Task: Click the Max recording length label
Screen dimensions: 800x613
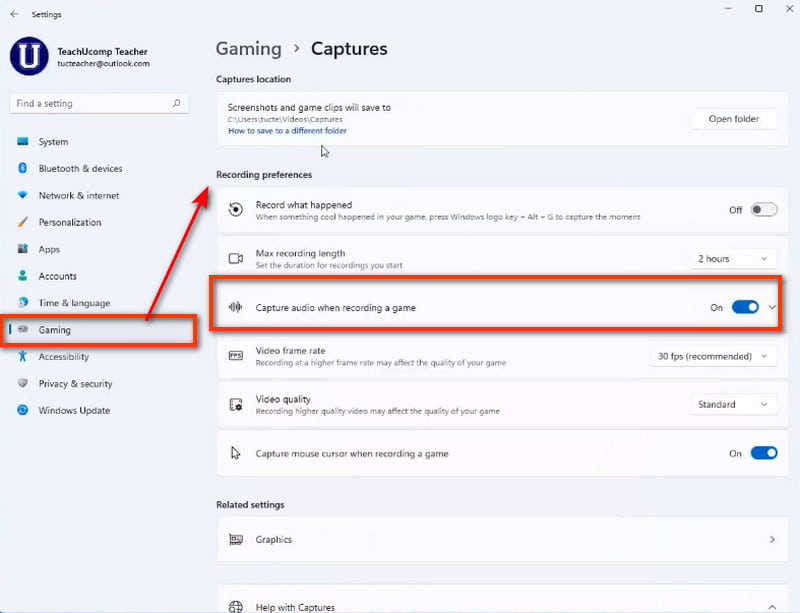Action: pos(301,253)
